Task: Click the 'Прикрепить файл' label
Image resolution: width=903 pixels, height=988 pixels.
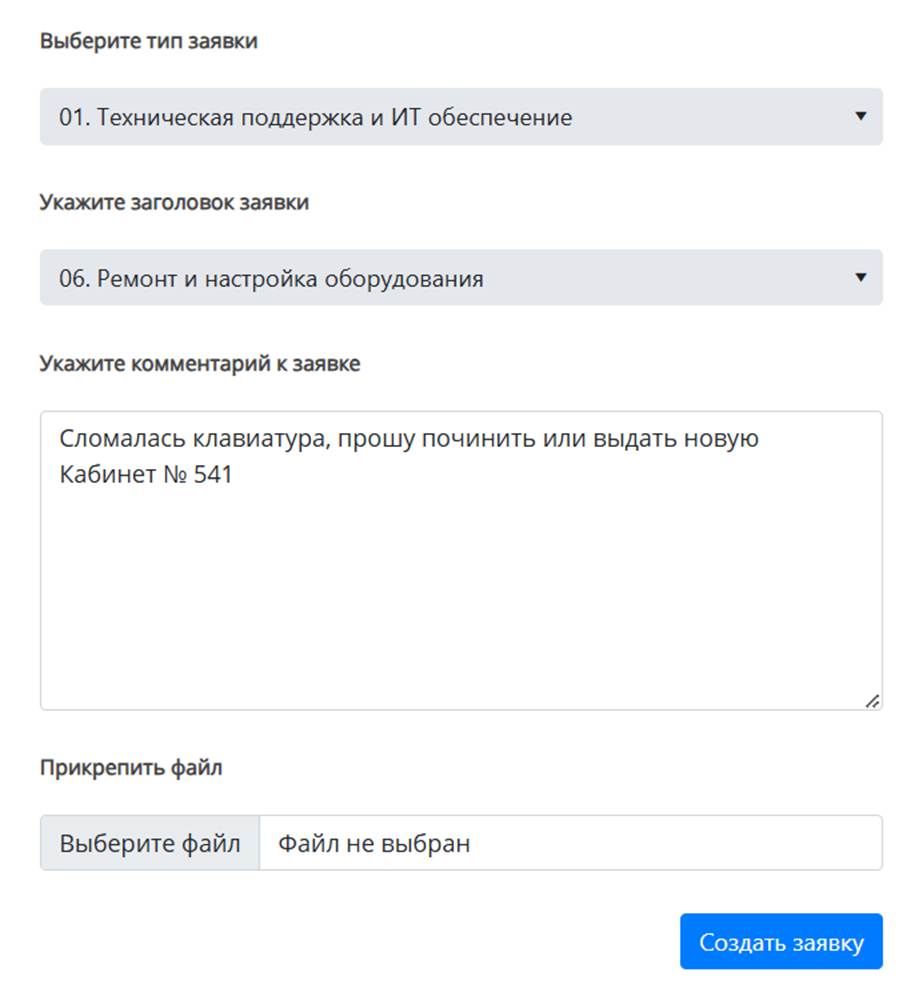Action: [131, 768]
